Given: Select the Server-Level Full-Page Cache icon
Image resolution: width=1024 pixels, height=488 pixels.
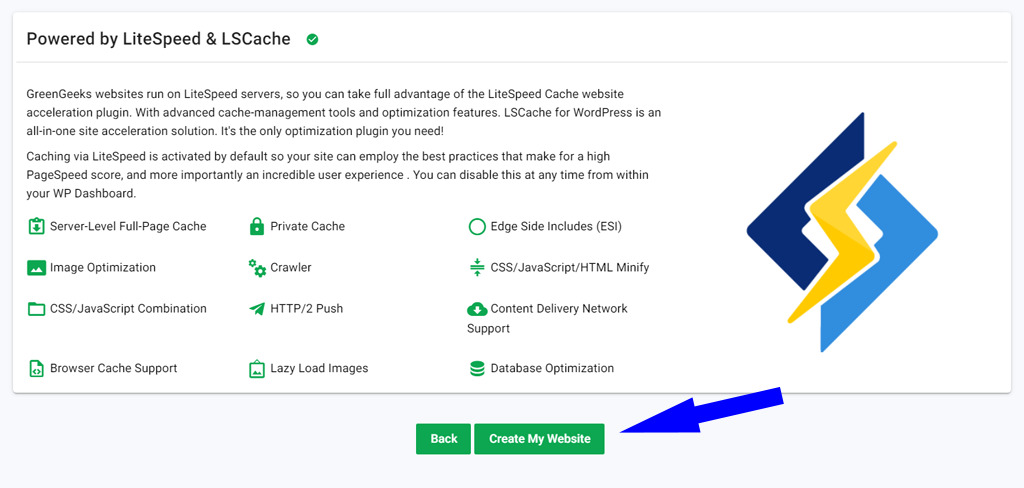Looking at the screenshot, I should click(36, 227).
